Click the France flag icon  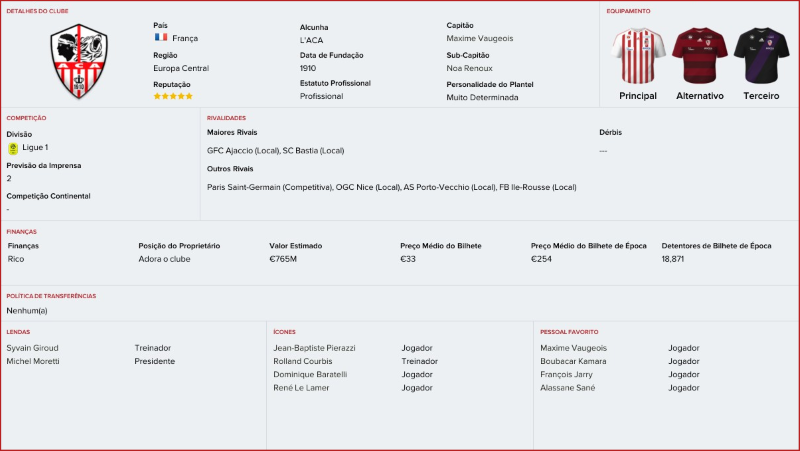160,38
